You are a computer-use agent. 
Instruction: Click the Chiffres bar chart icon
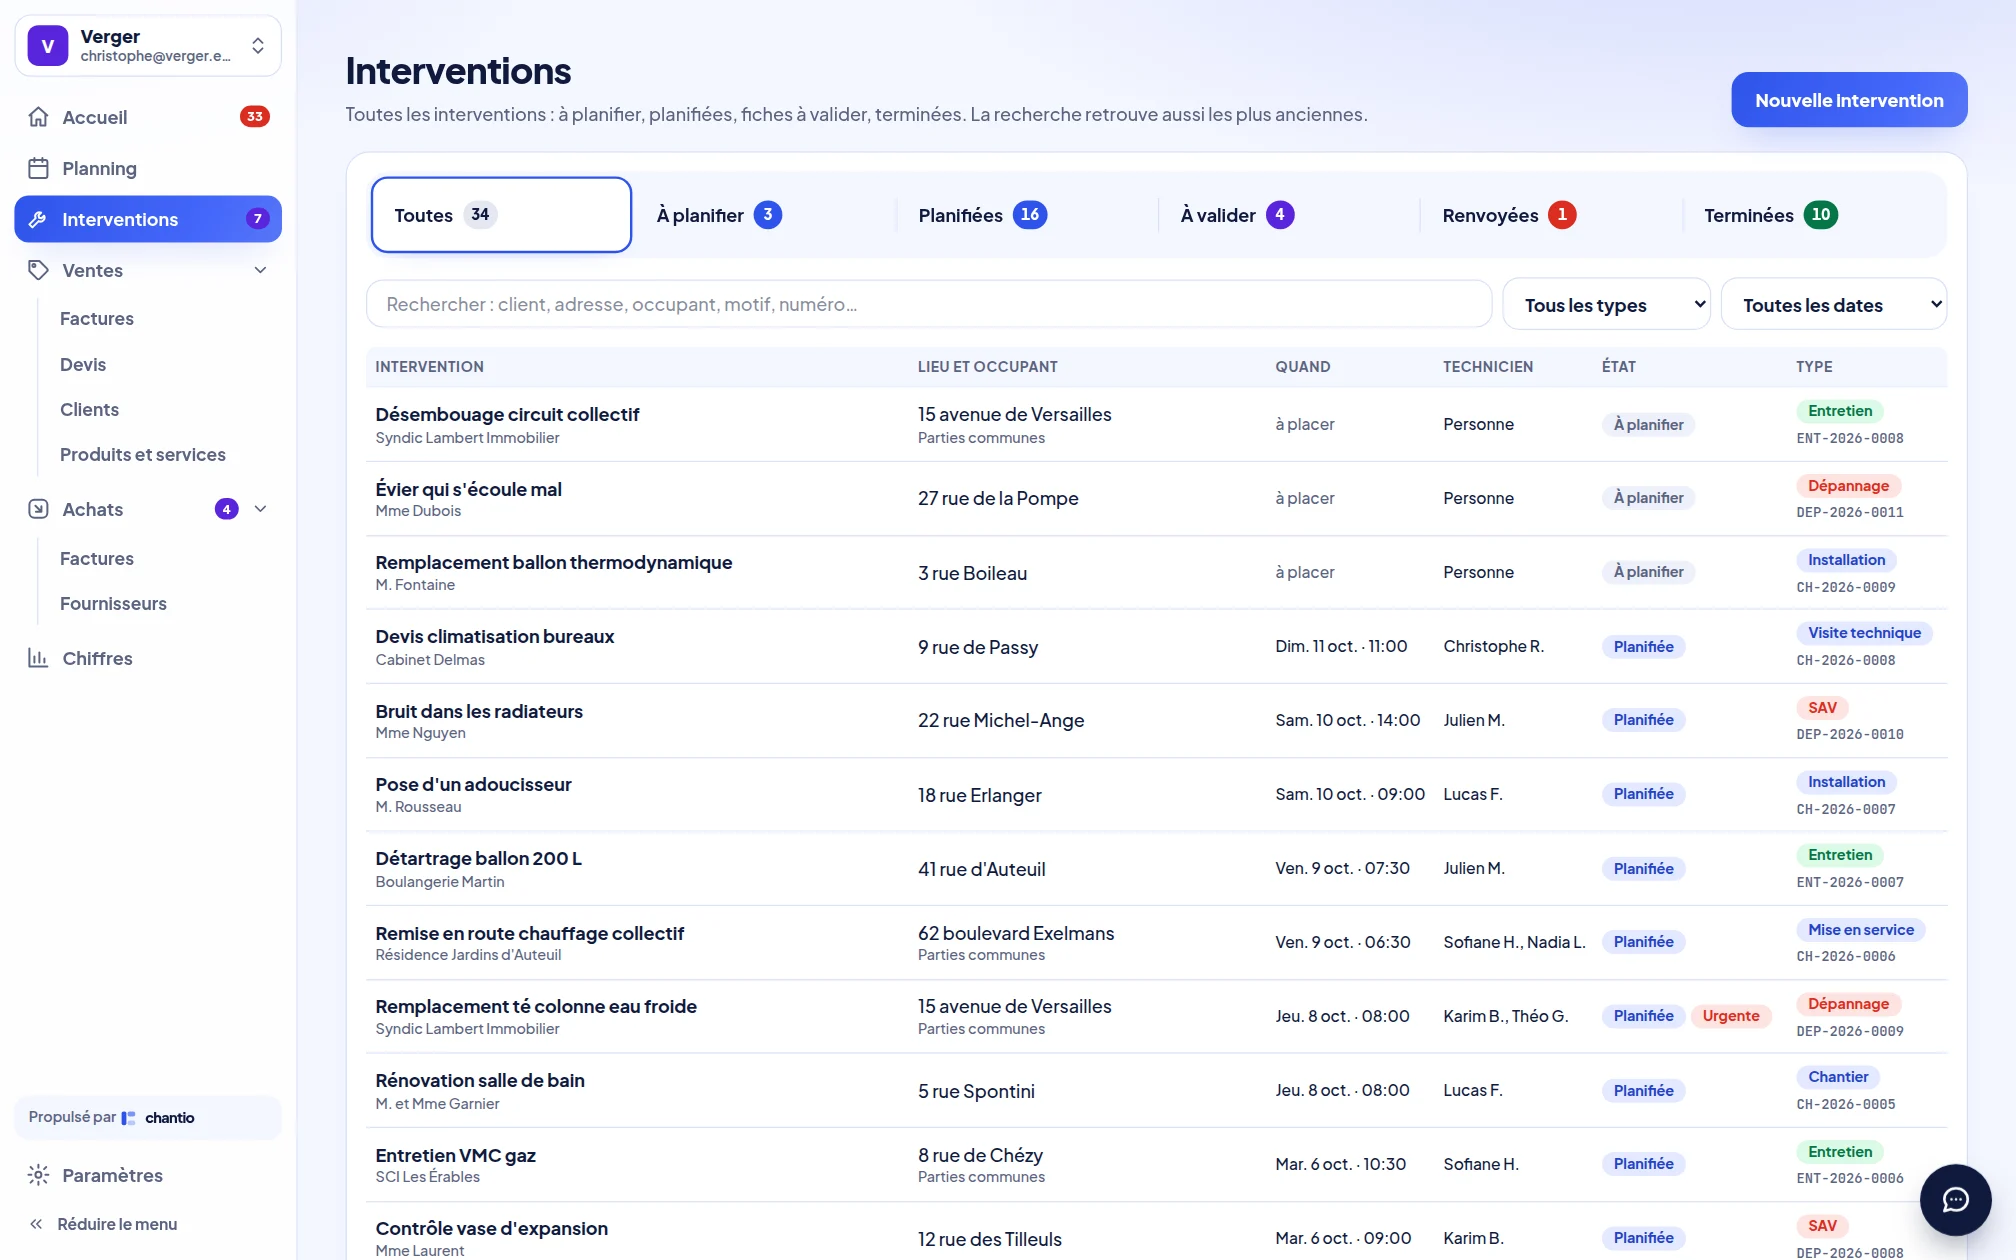pyautogui.click(x=38, y=658)
